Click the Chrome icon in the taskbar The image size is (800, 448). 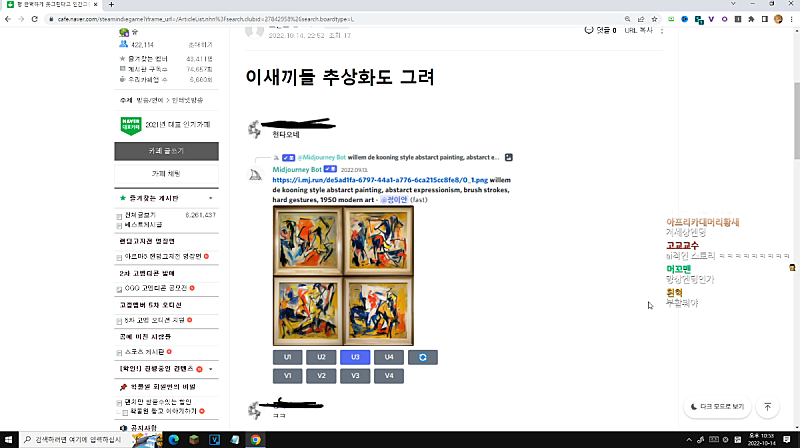255,439
